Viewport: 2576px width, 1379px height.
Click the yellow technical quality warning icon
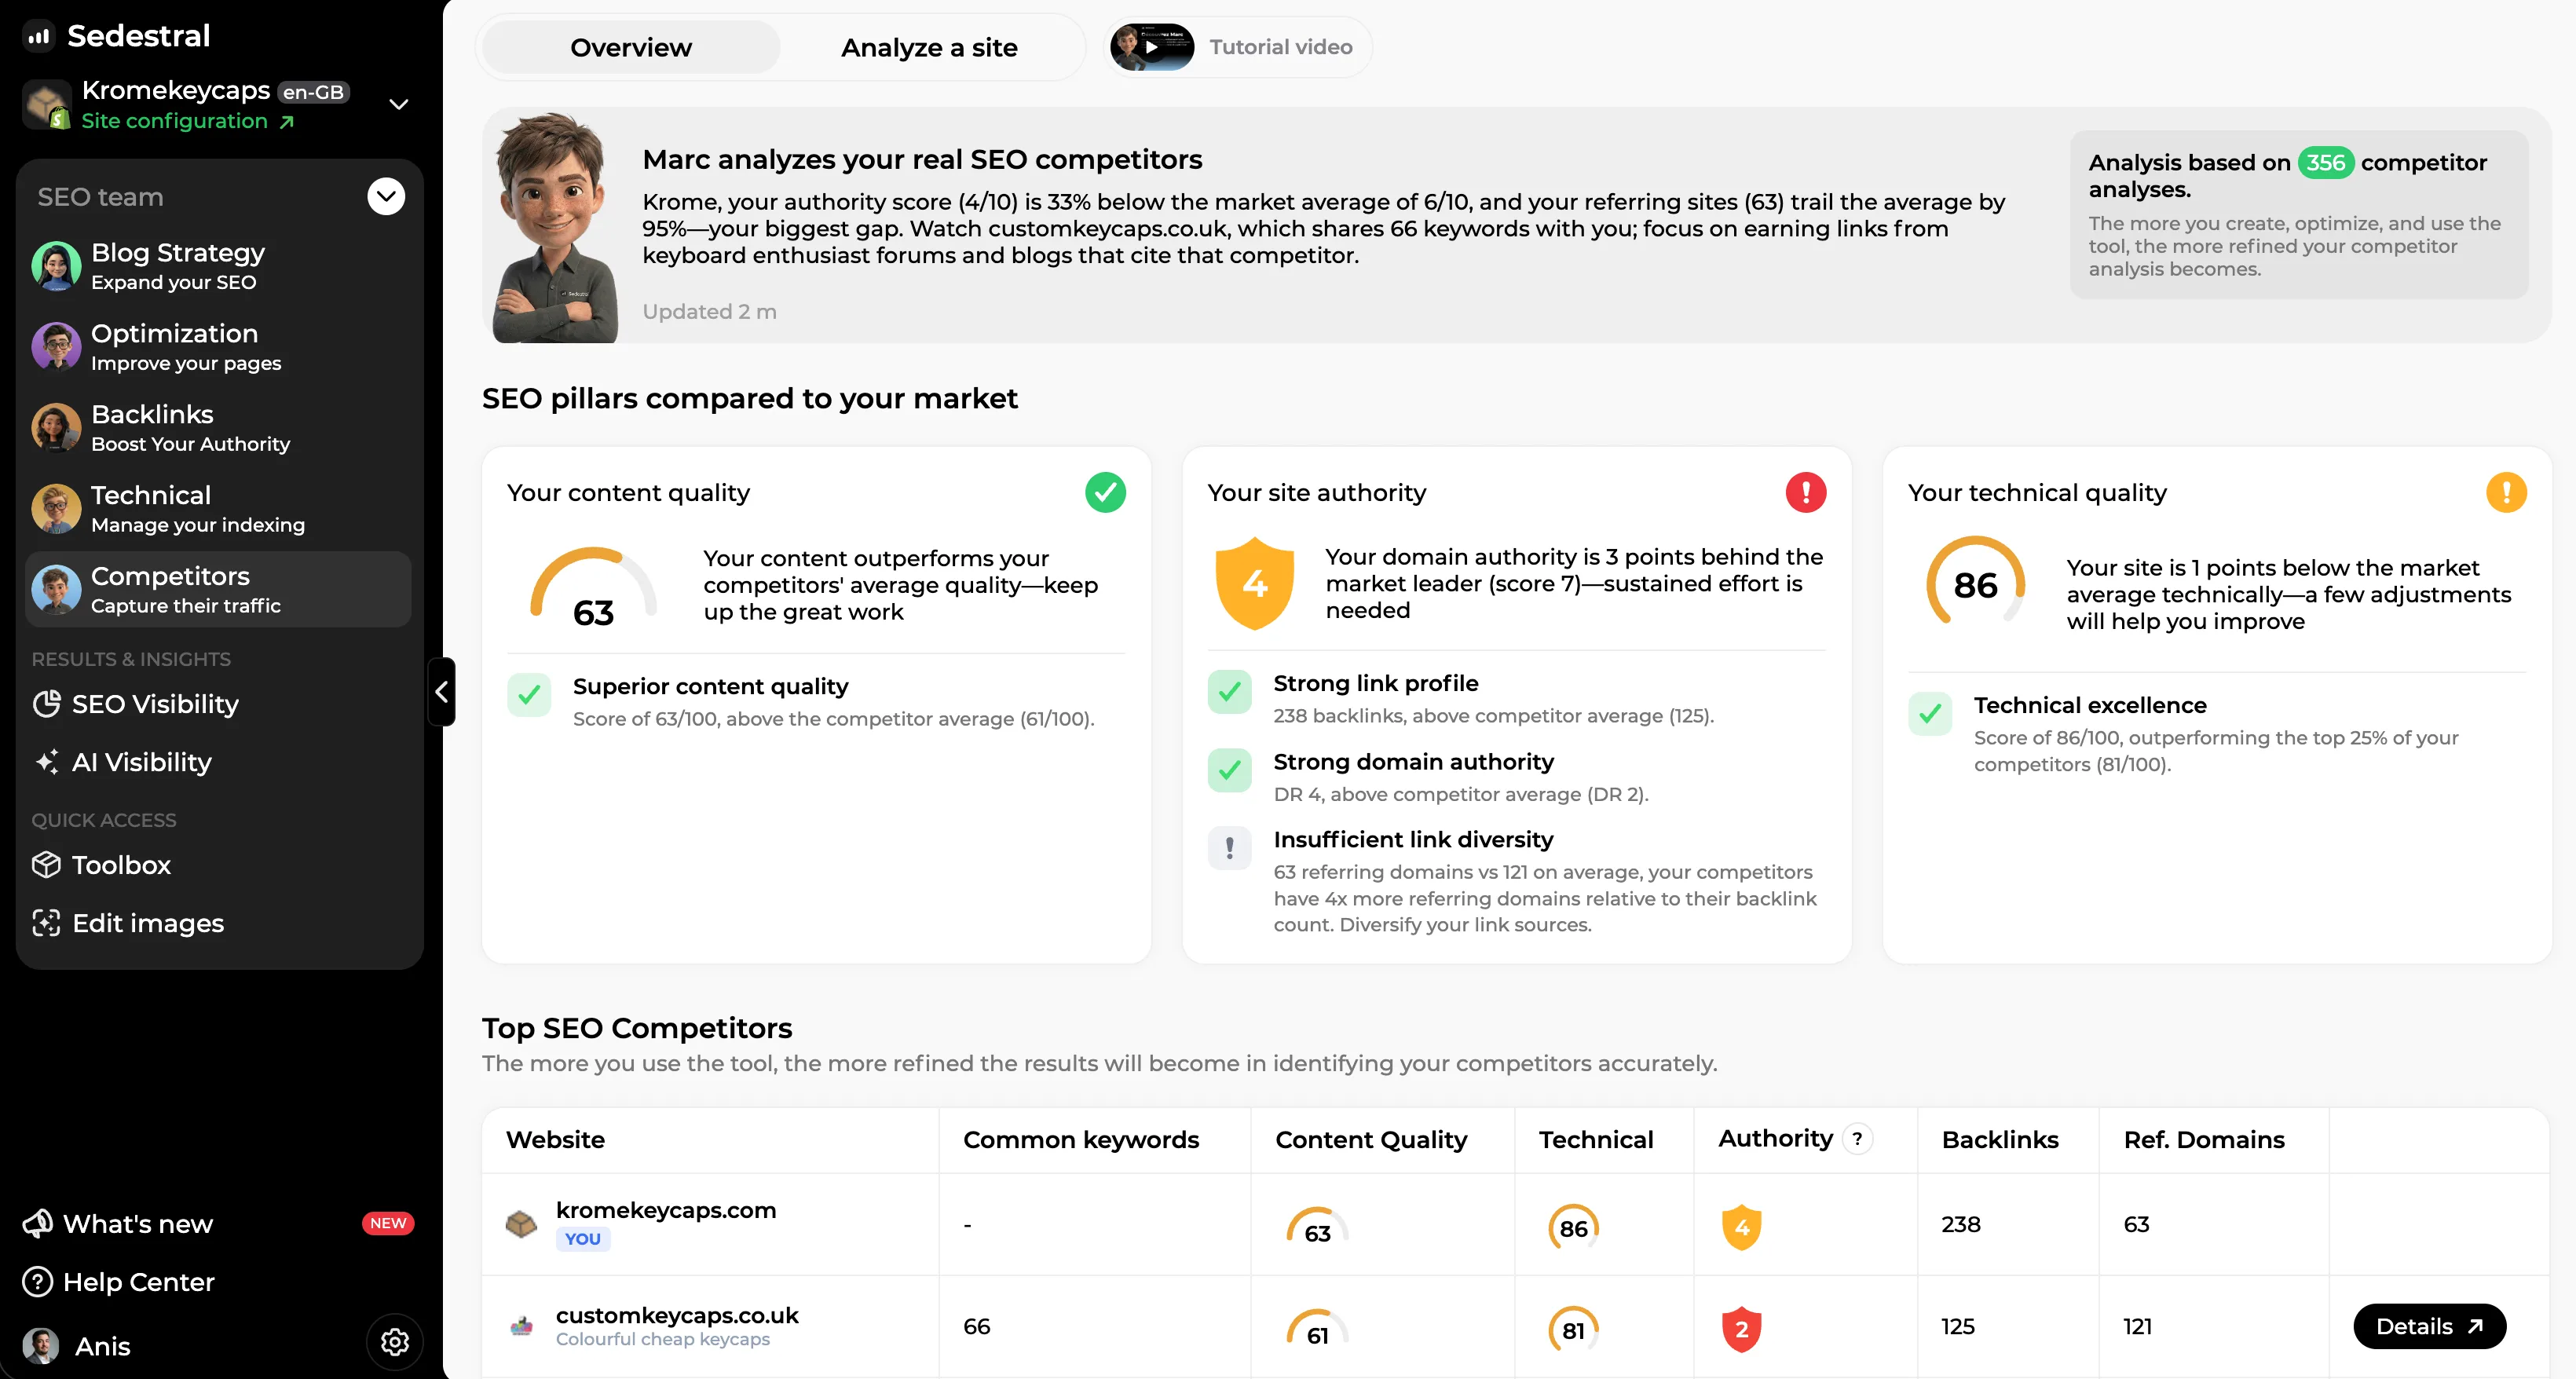pyautogui.click(x=2506, y=492)
